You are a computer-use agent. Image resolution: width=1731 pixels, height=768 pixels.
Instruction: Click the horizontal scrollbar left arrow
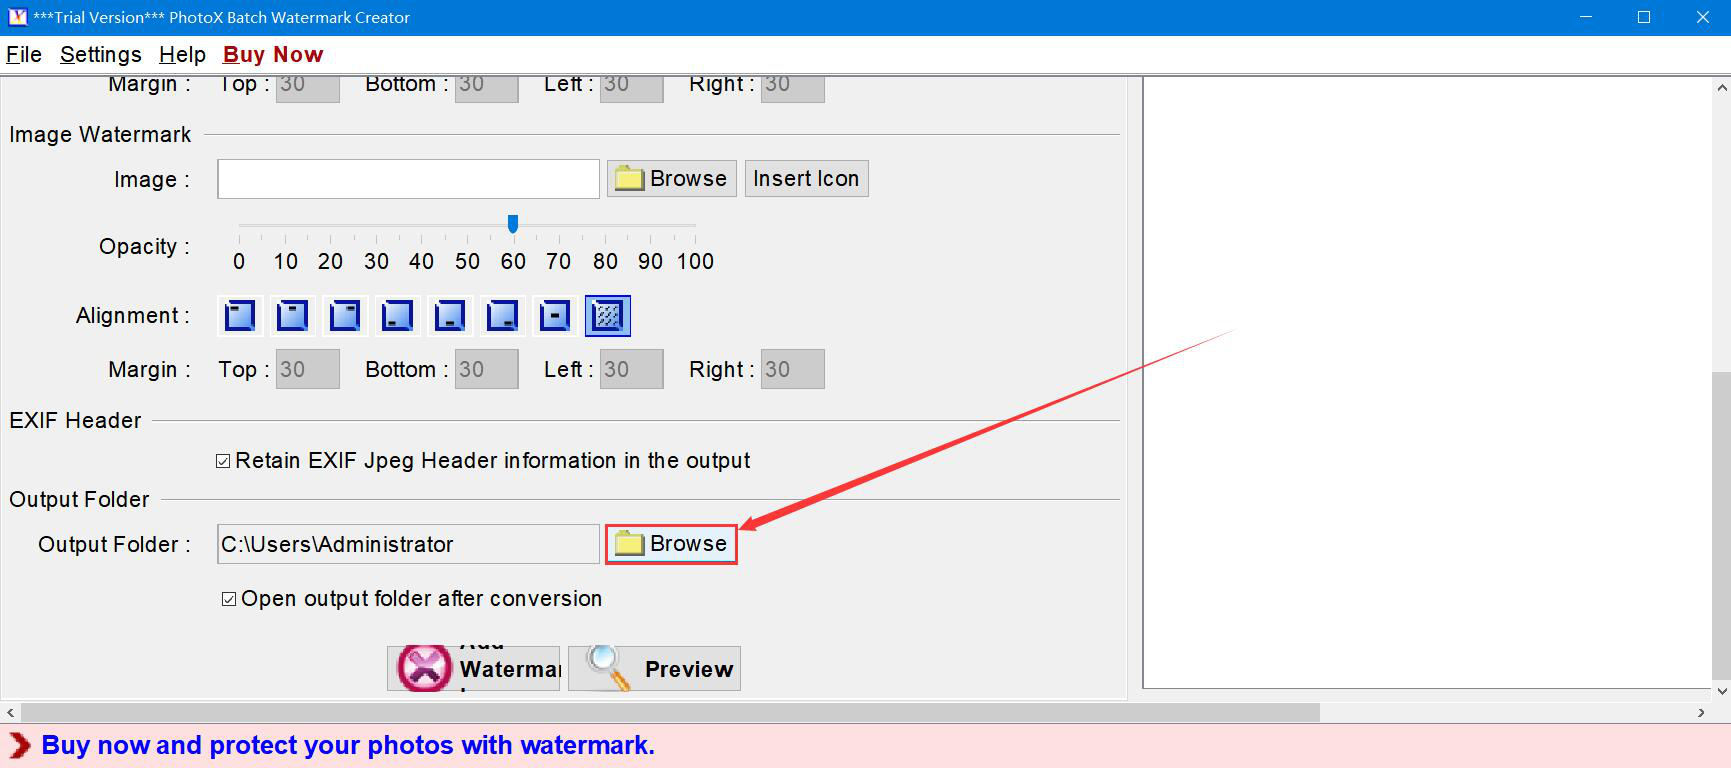point(10,713)
